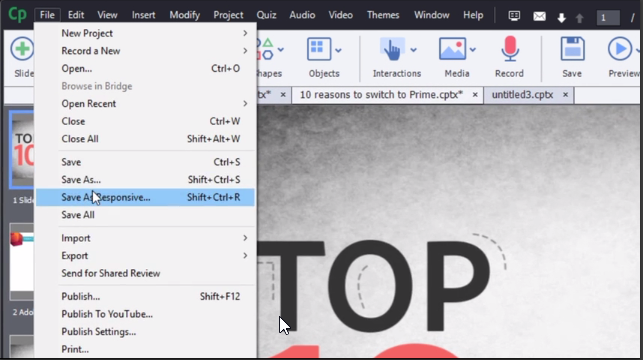
Task: Select slide 2 thumbnail in filmstrip
Action: (22, 262)
